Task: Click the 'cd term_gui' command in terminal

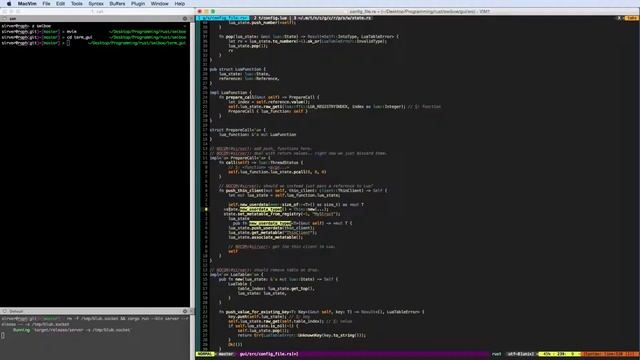Action: tap(80, 37)
